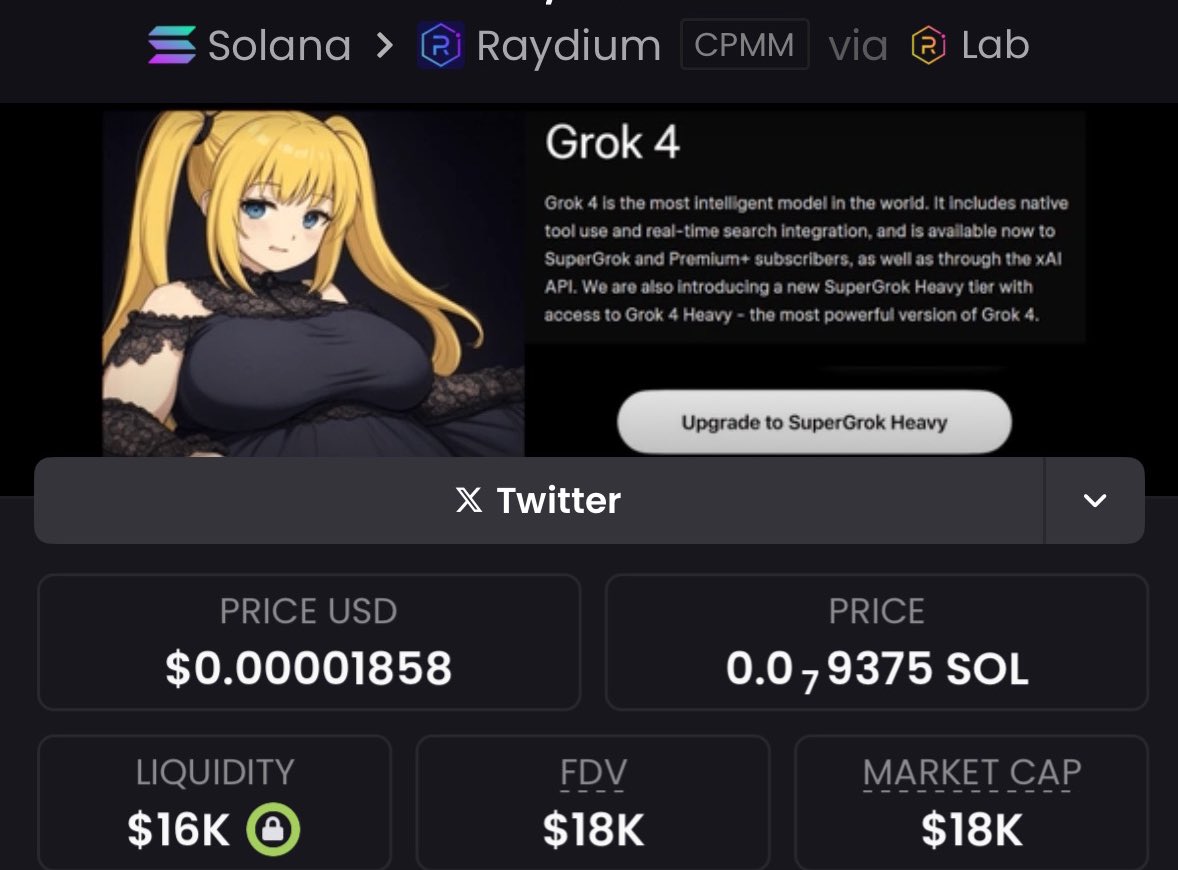Click the Solana chain name link
The height and width of the screenshot is (870, 1178).
pyautogui.click(x=279, y=46)
